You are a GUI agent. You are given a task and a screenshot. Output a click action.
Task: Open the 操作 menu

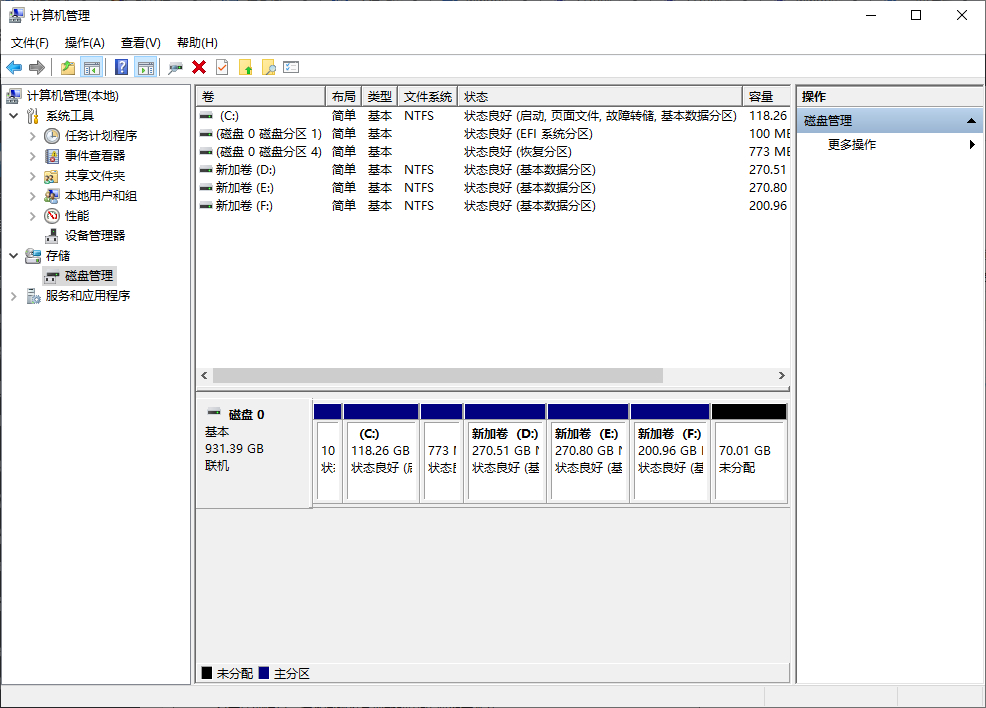[x=85, y=42]
